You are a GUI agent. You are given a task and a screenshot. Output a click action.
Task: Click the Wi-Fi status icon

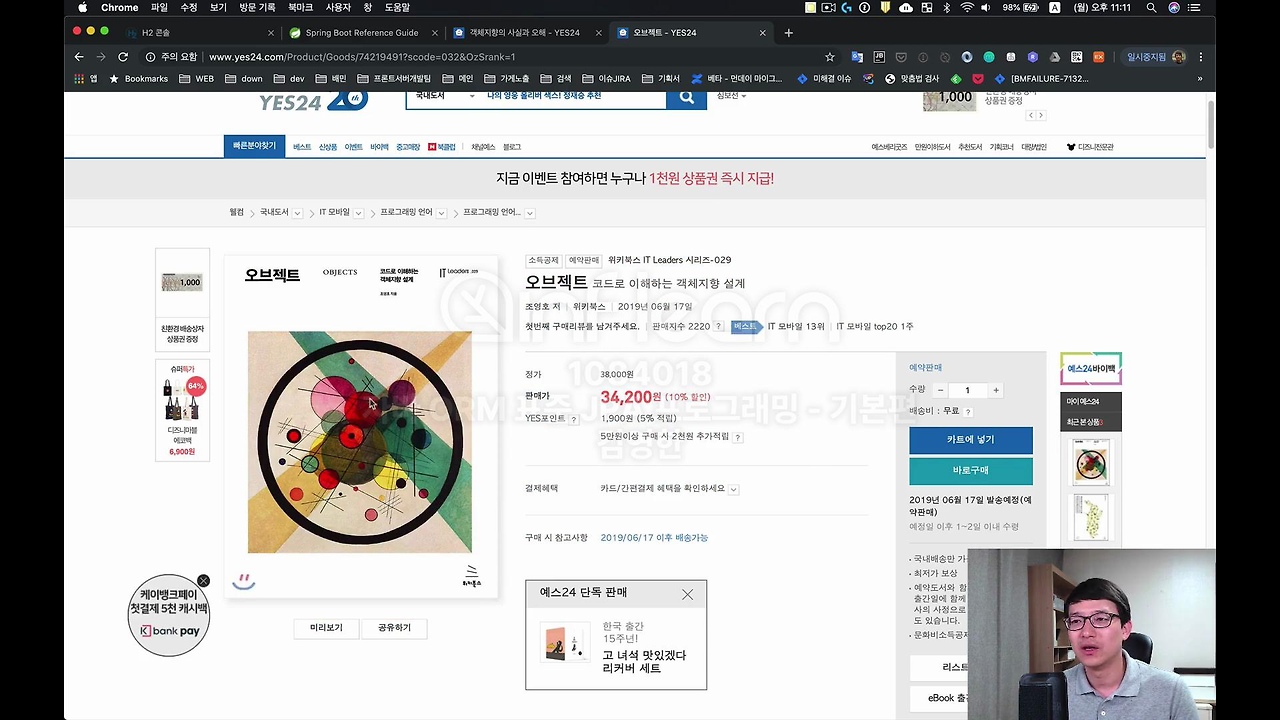tap(967, 7)
